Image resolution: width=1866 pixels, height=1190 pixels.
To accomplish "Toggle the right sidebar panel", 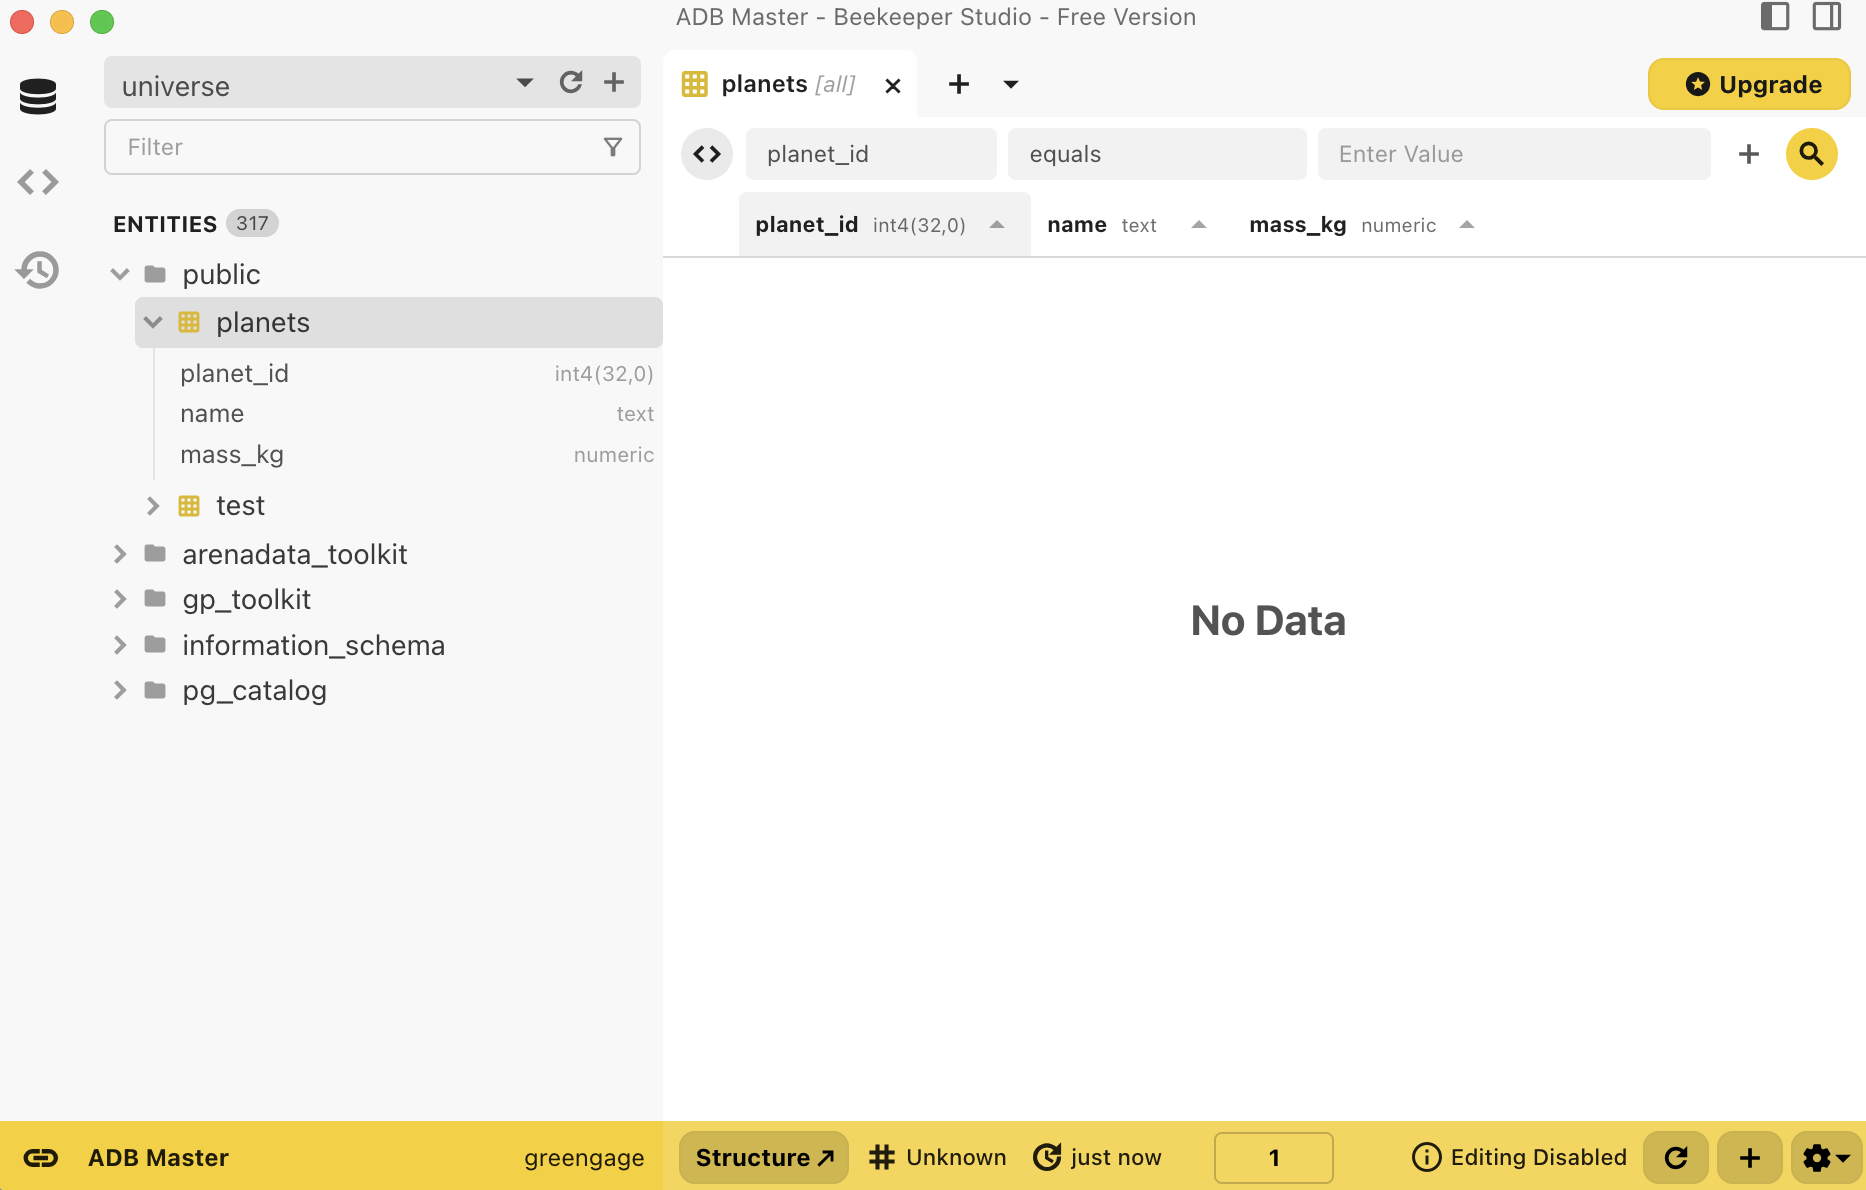I will coord(1827,17).
